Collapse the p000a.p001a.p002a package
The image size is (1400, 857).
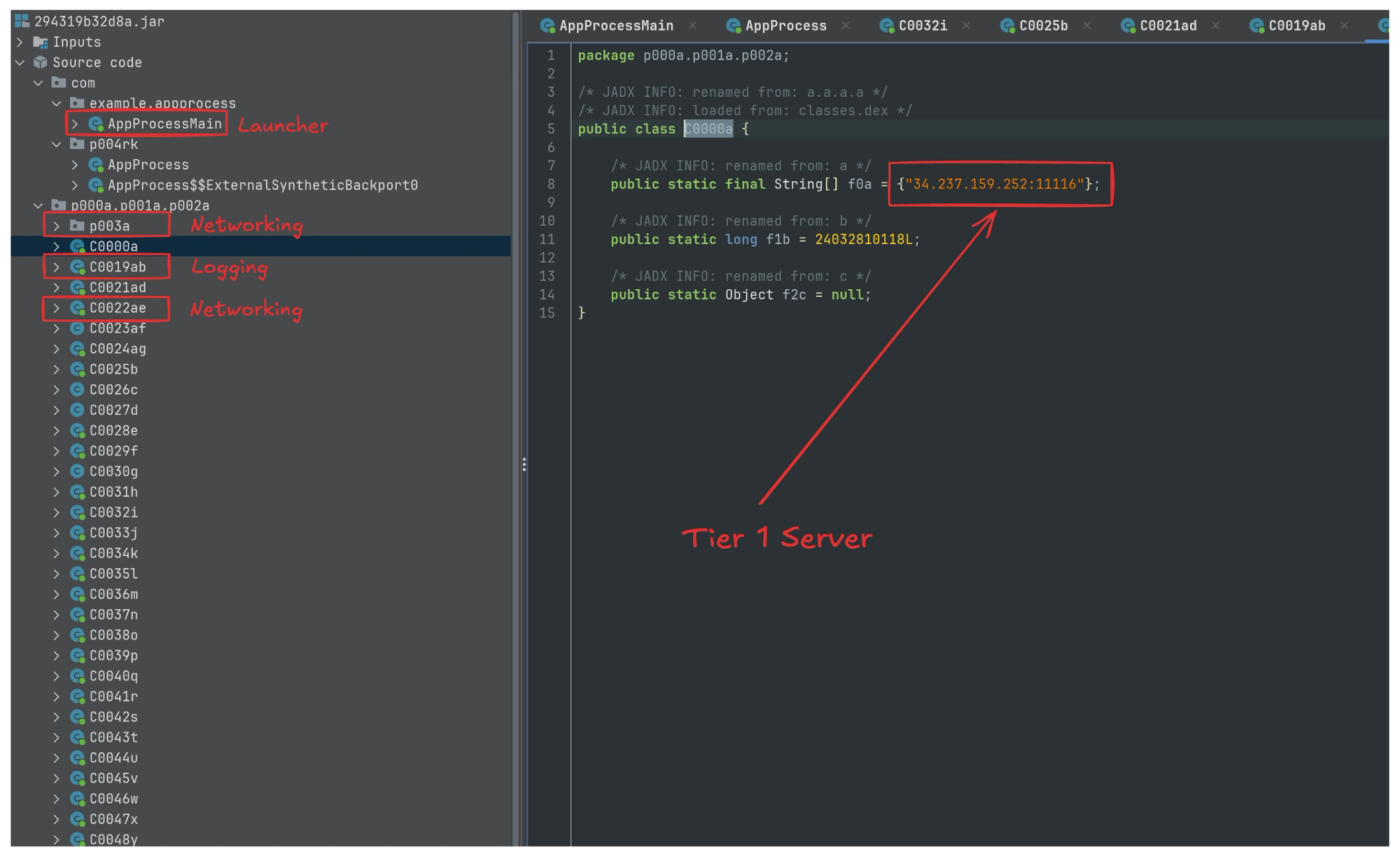tap(38, 205)
